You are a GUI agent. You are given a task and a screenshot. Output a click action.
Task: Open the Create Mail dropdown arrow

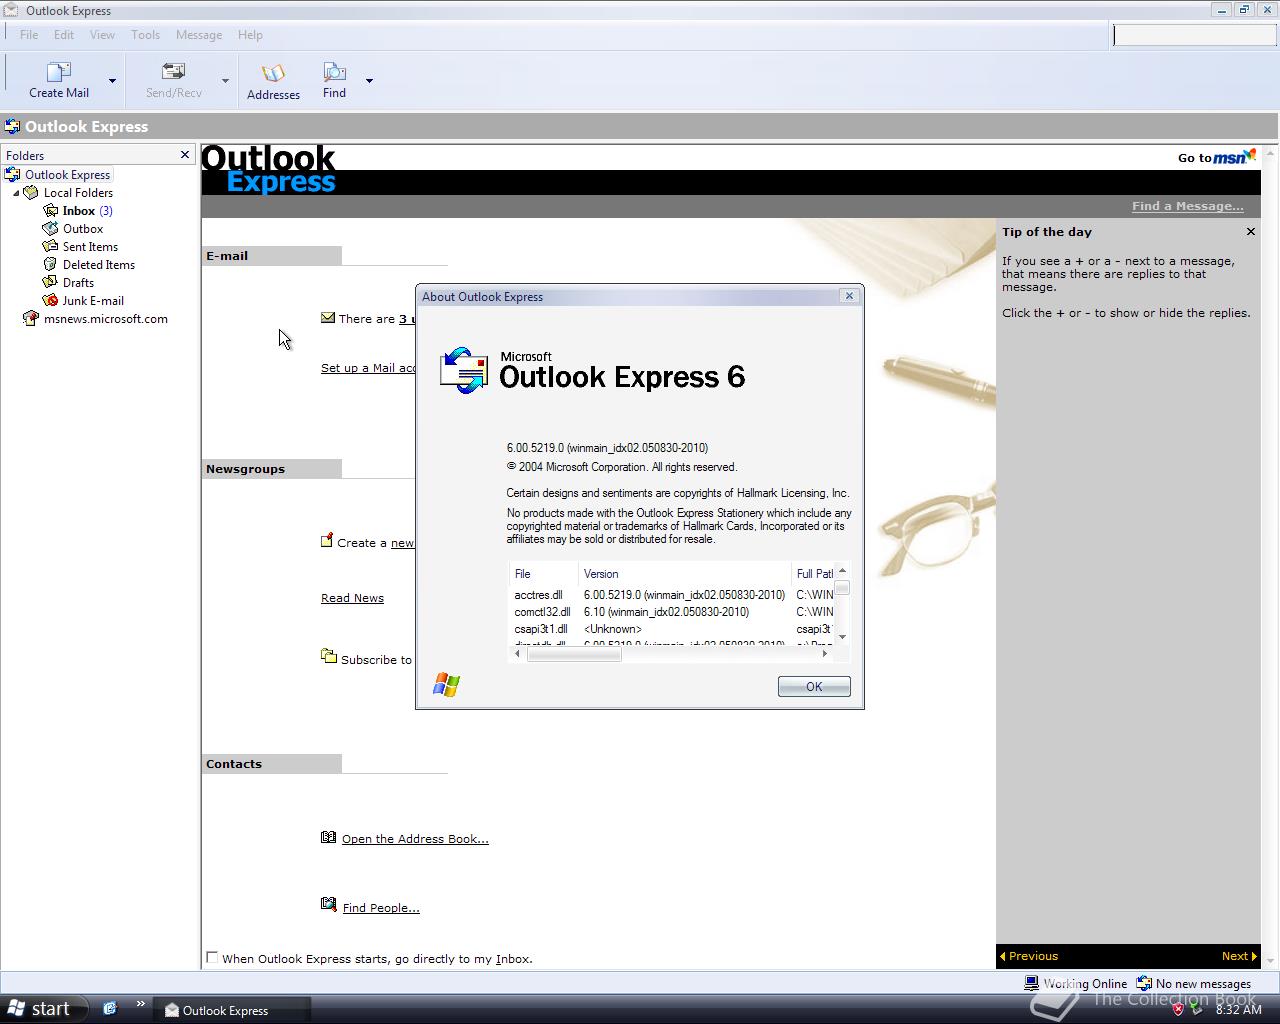[x=112, y=81]
